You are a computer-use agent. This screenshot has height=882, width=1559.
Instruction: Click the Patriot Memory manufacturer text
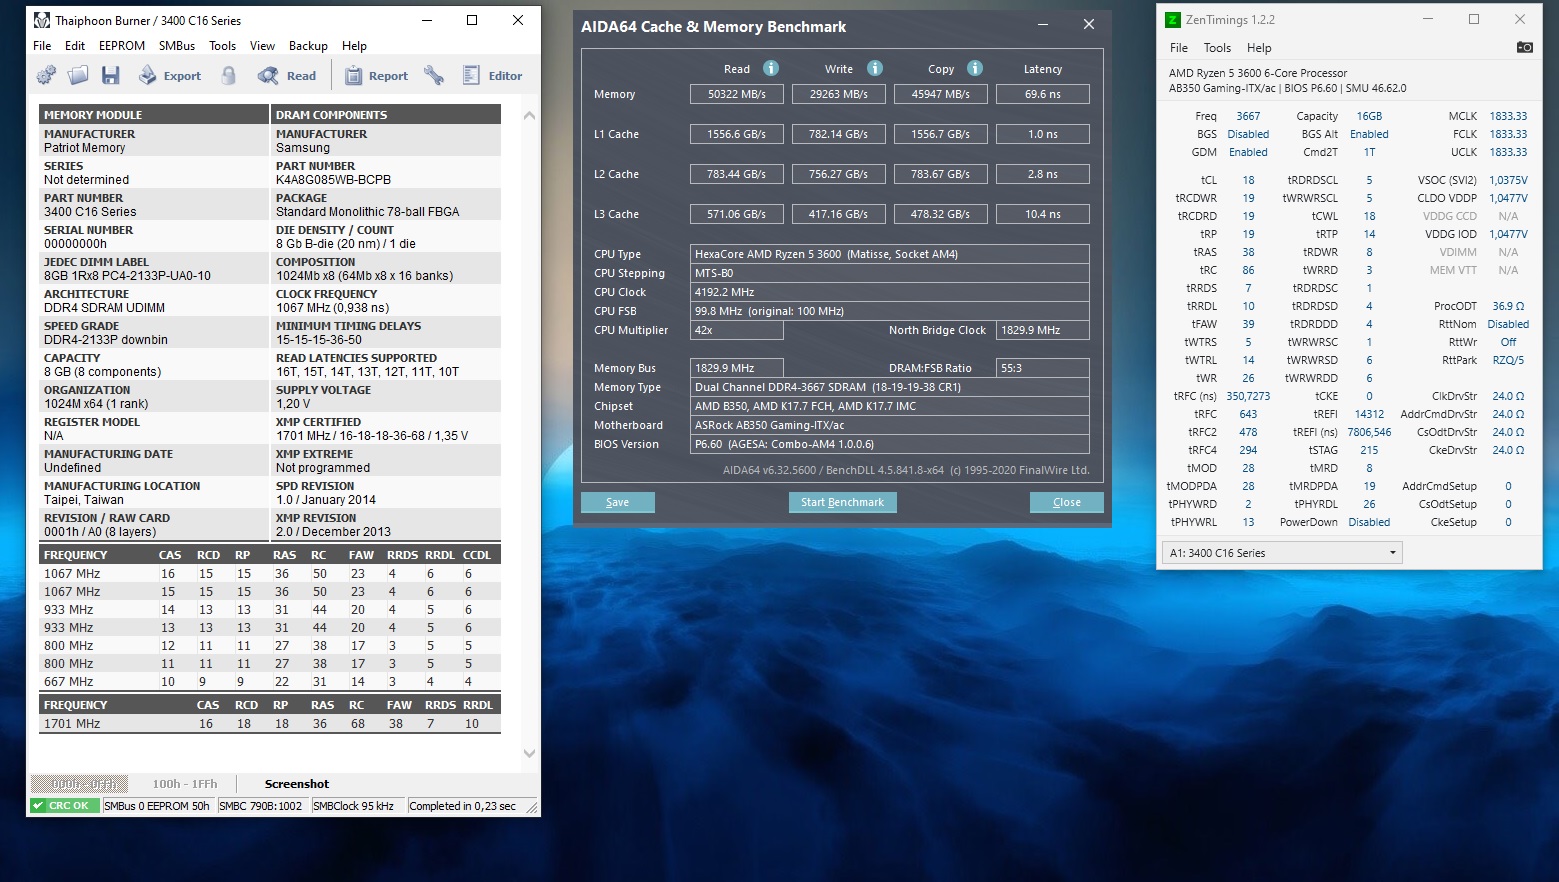[x=85, y=148]
